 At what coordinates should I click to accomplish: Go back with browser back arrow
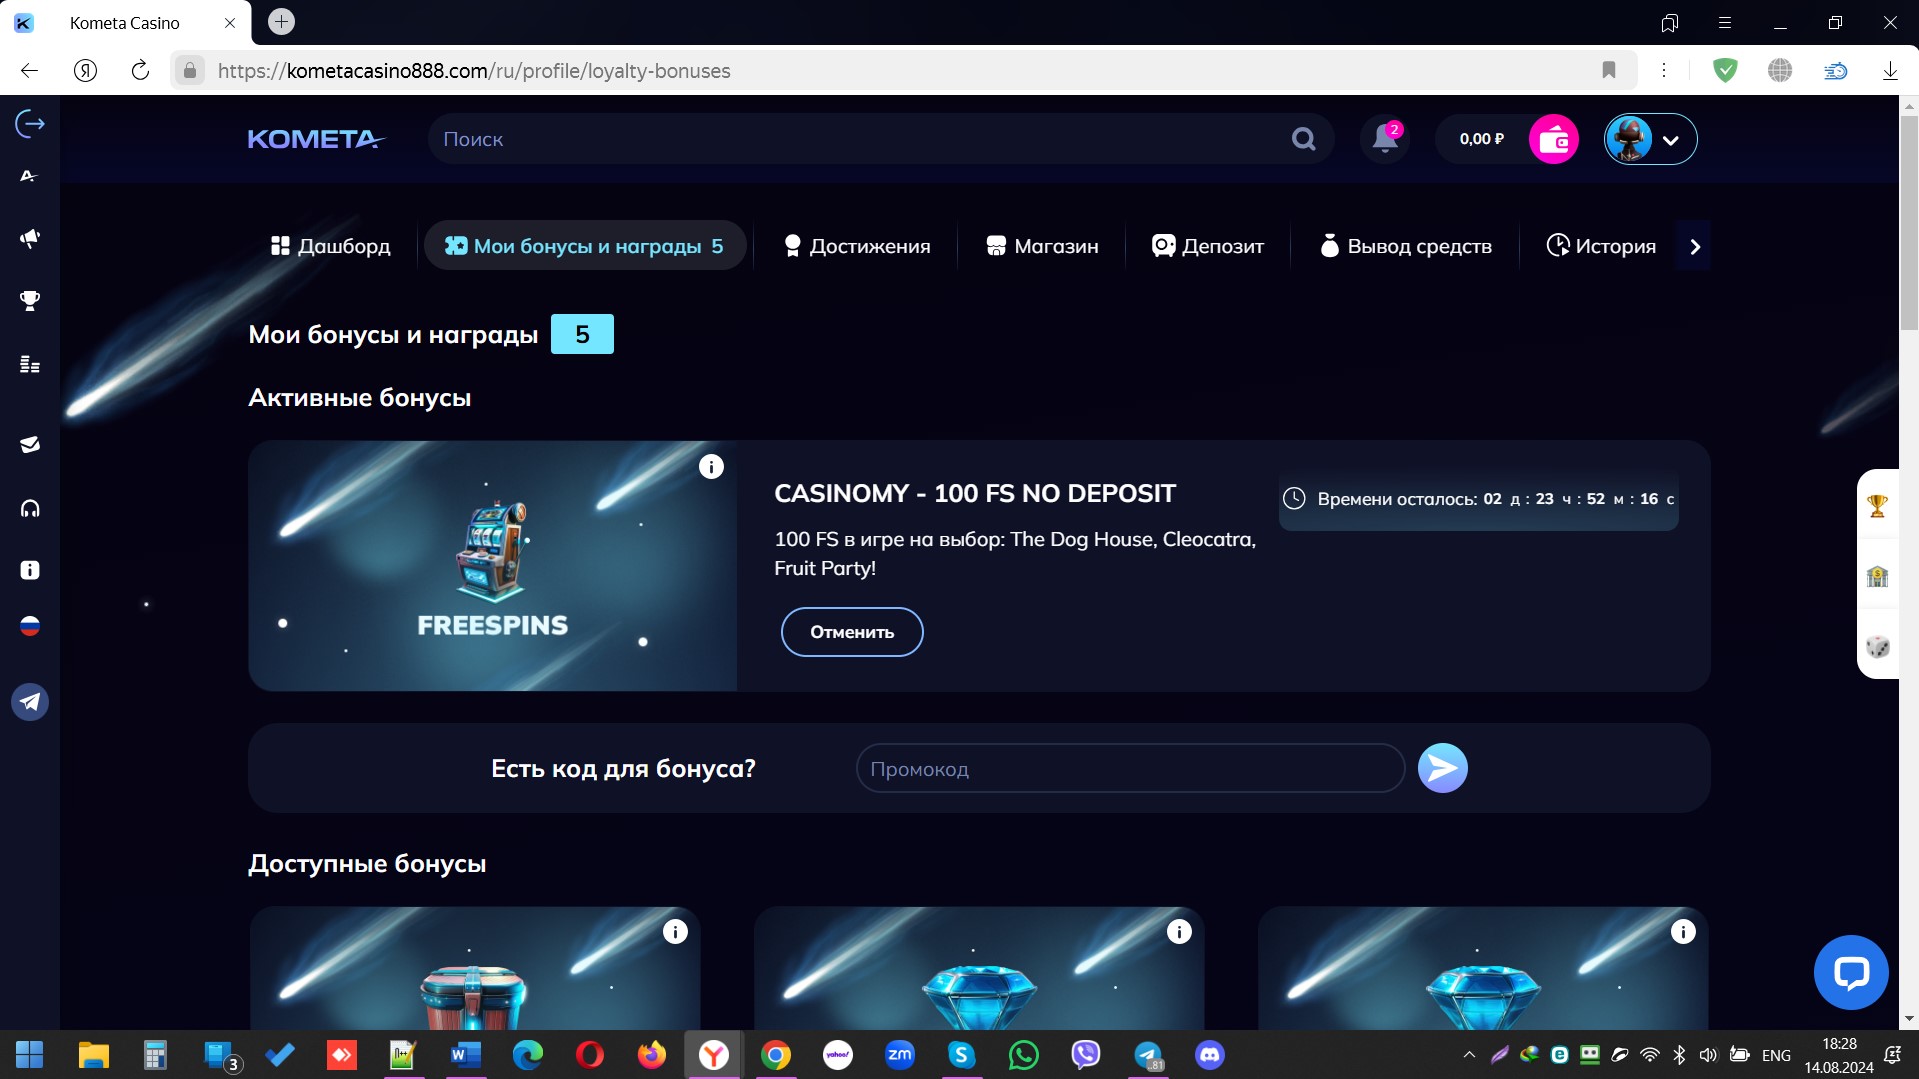click(x=30, y=70)
